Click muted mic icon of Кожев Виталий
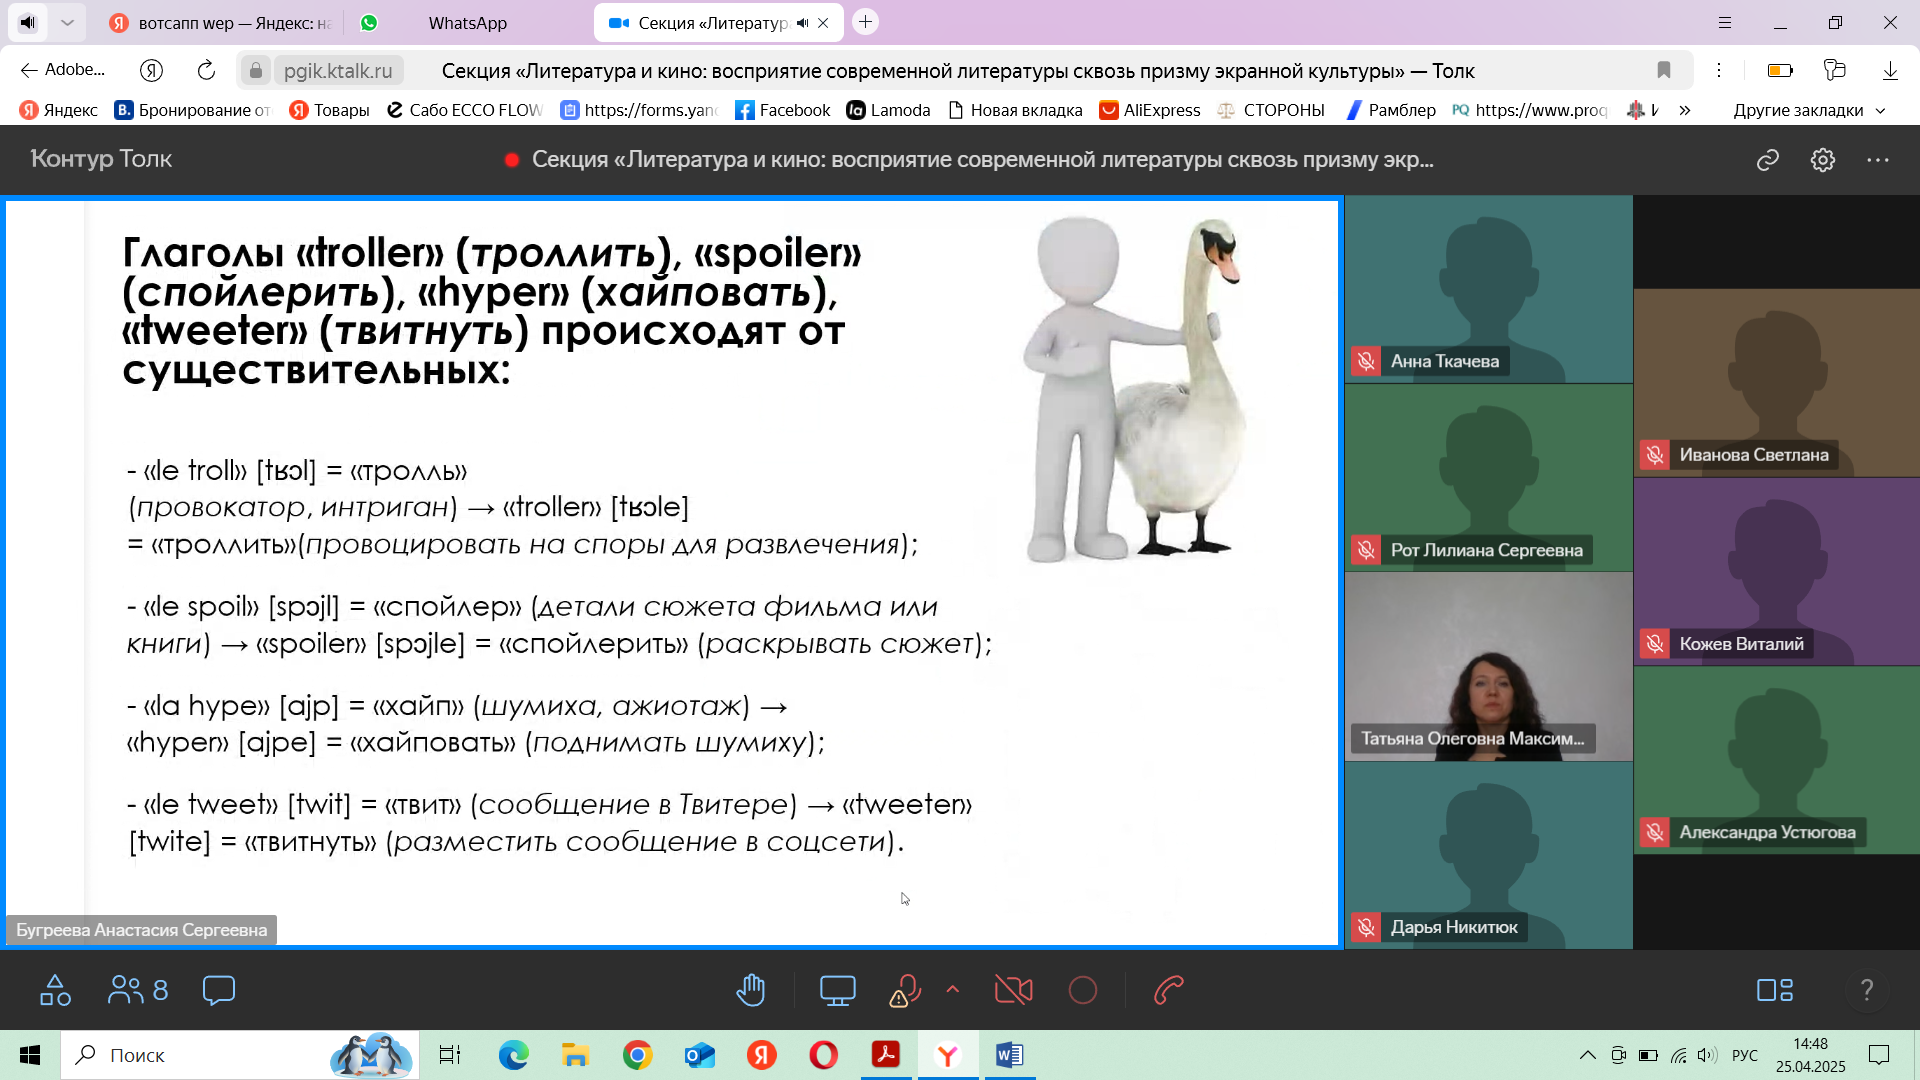Viewport: 1920px width, 1080px height. point(1654,644)
